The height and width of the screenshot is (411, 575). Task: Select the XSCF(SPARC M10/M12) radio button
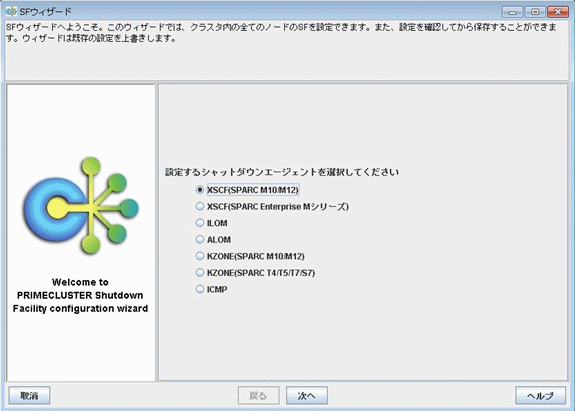point(199,190)
